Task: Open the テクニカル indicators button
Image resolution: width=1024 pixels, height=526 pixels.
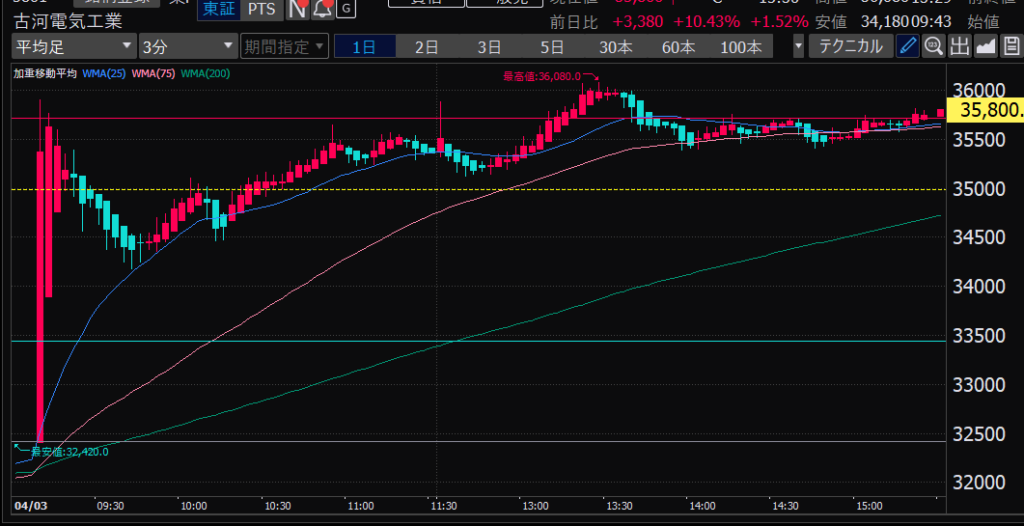Action: click(851, 46)
